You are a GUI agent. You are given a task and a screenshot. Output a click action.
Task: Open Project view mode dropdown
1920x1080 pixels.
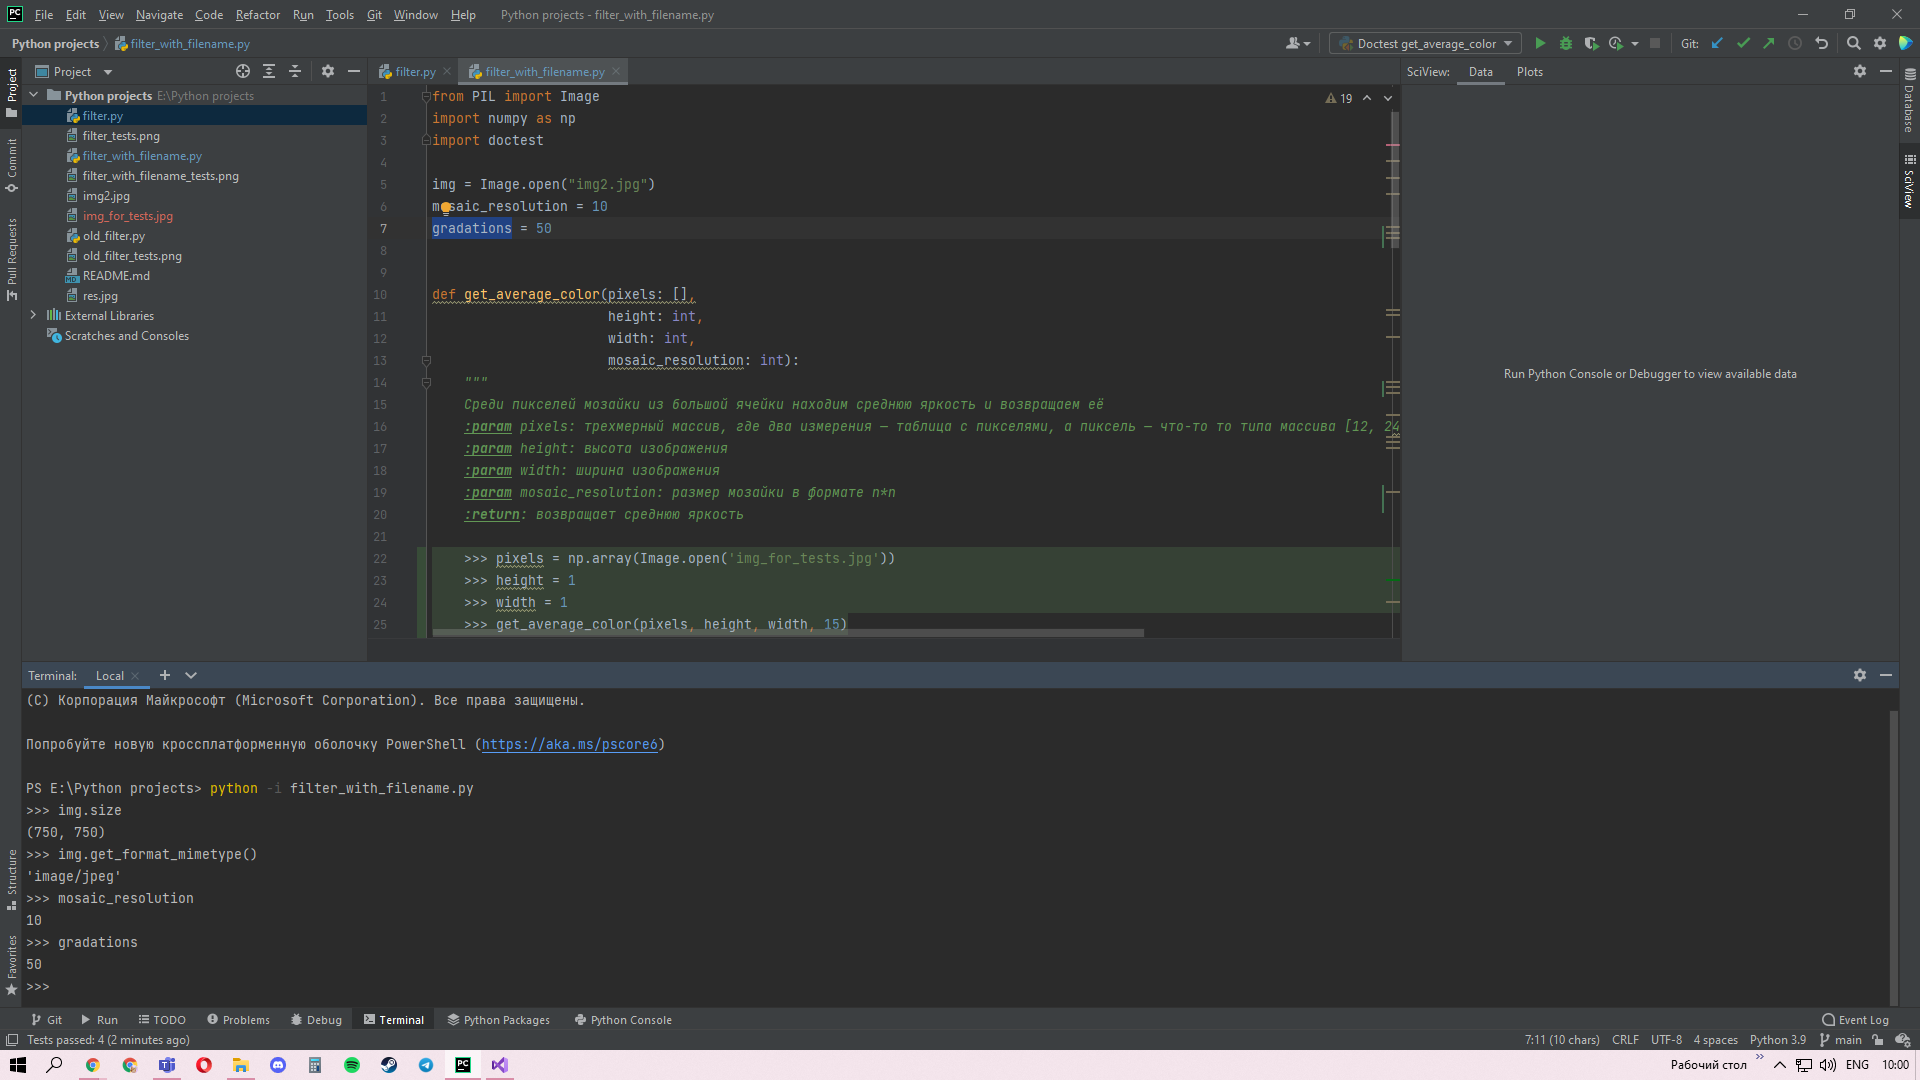[108, 72]
